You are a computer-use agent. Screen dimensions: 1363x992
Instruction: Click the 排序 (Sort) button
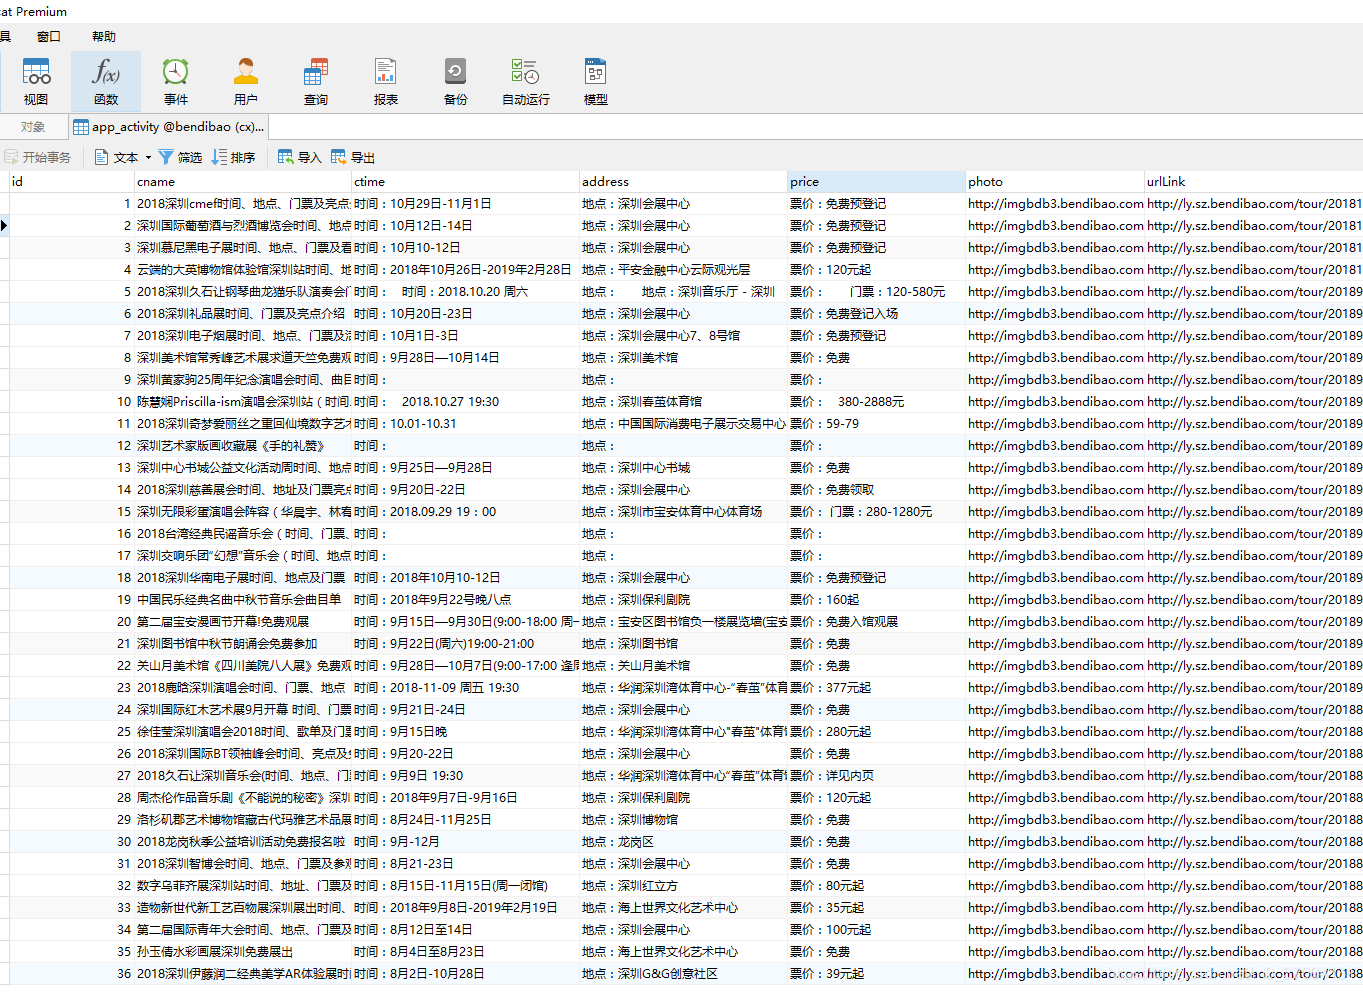pos(233,158)
